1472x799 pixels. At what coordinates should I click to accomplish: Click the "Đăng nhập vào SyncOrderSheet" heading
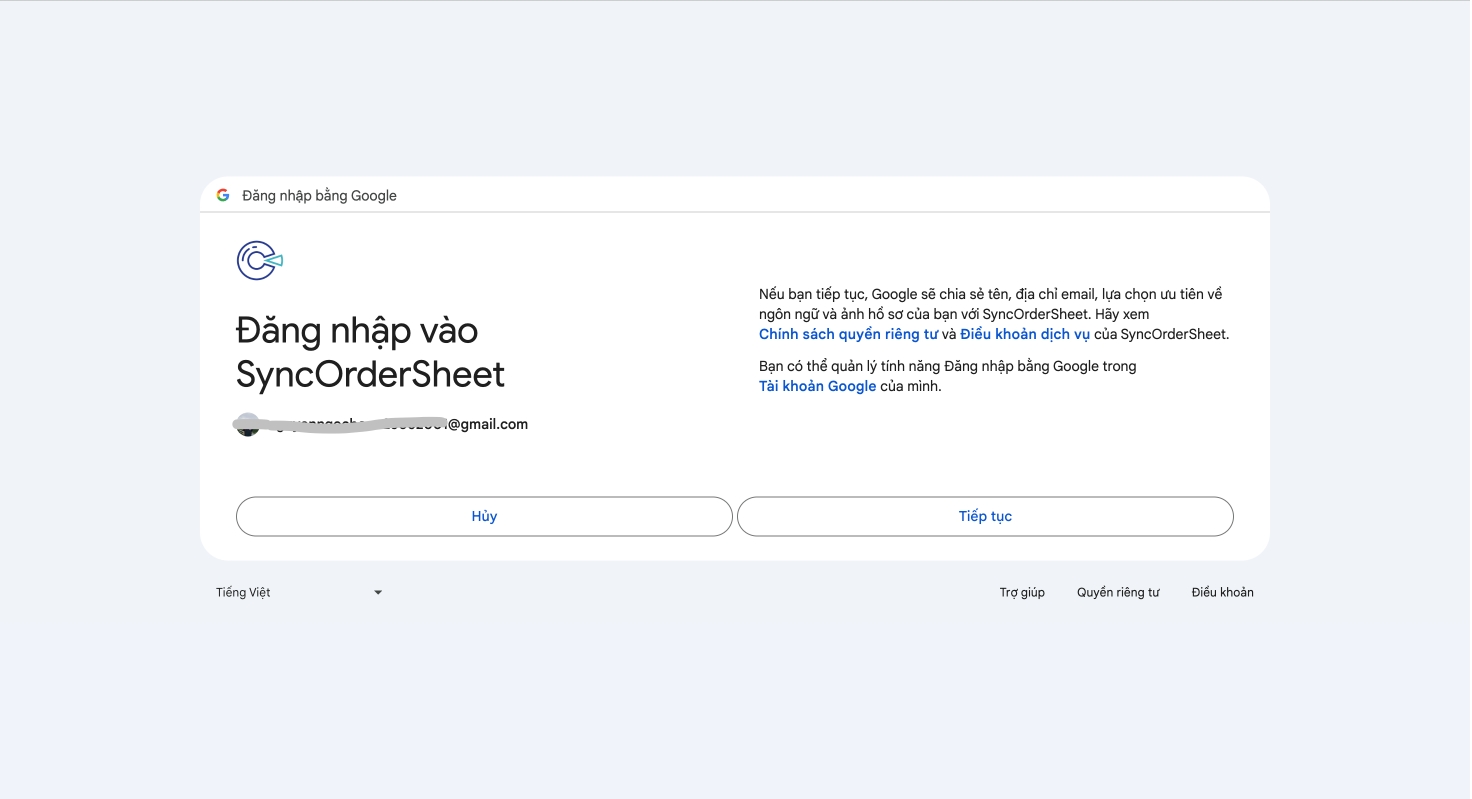[370, 352]
